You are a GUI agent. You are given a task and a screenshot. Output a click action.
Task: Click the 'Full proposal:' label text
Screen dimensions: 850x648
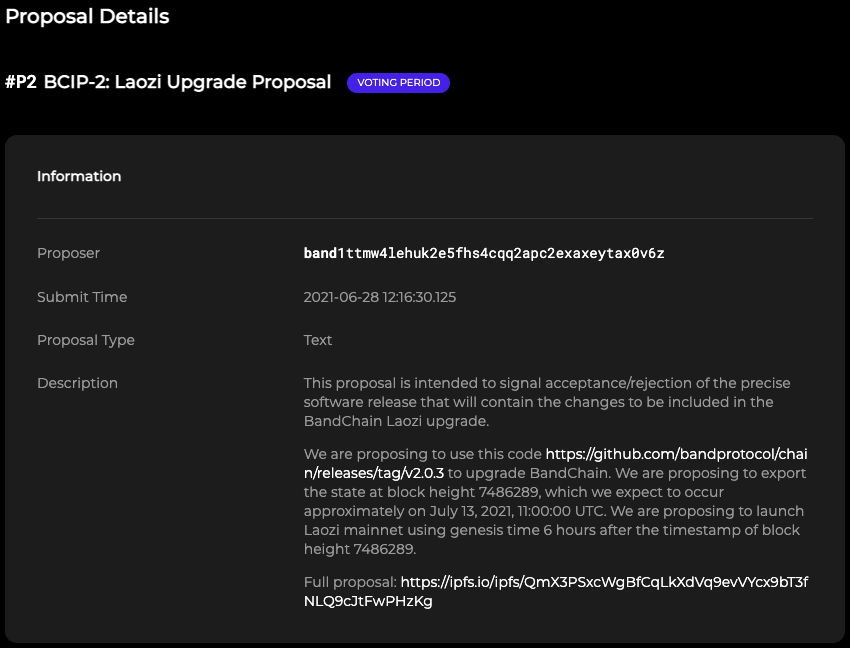tap(350, 582)
